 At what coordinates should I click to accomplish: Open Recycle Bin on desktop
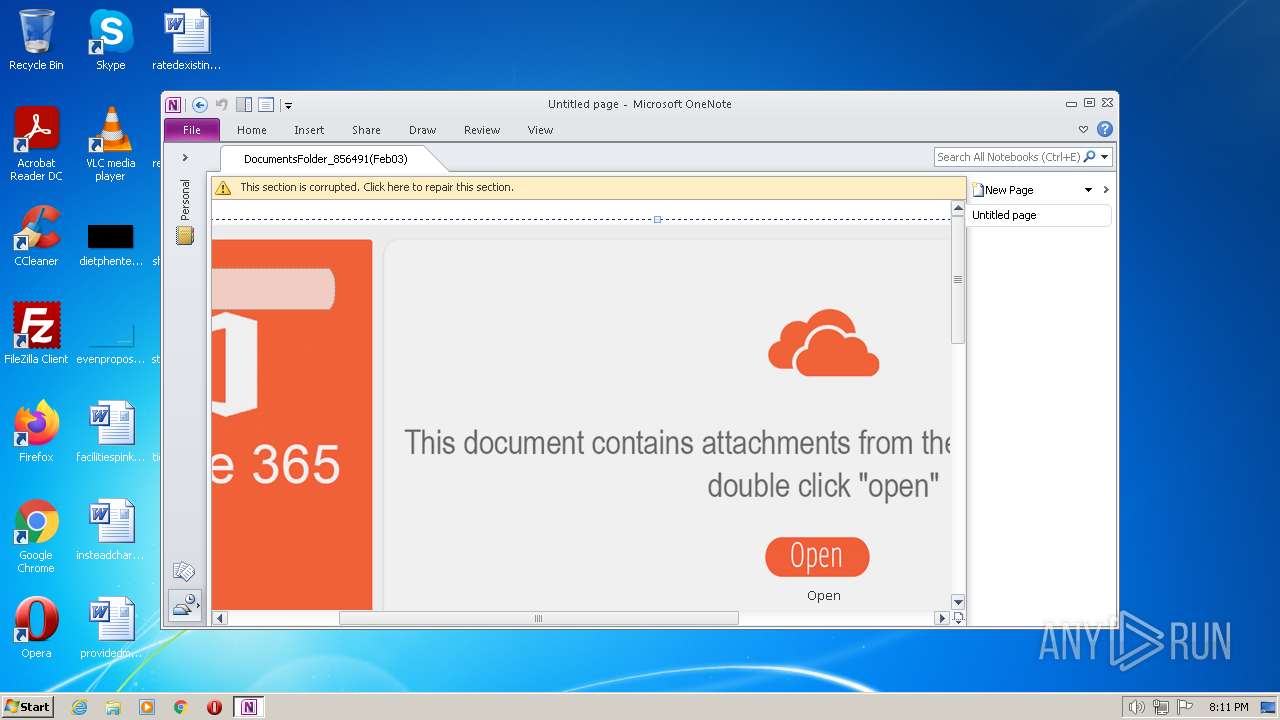click(x=36, y=40)
